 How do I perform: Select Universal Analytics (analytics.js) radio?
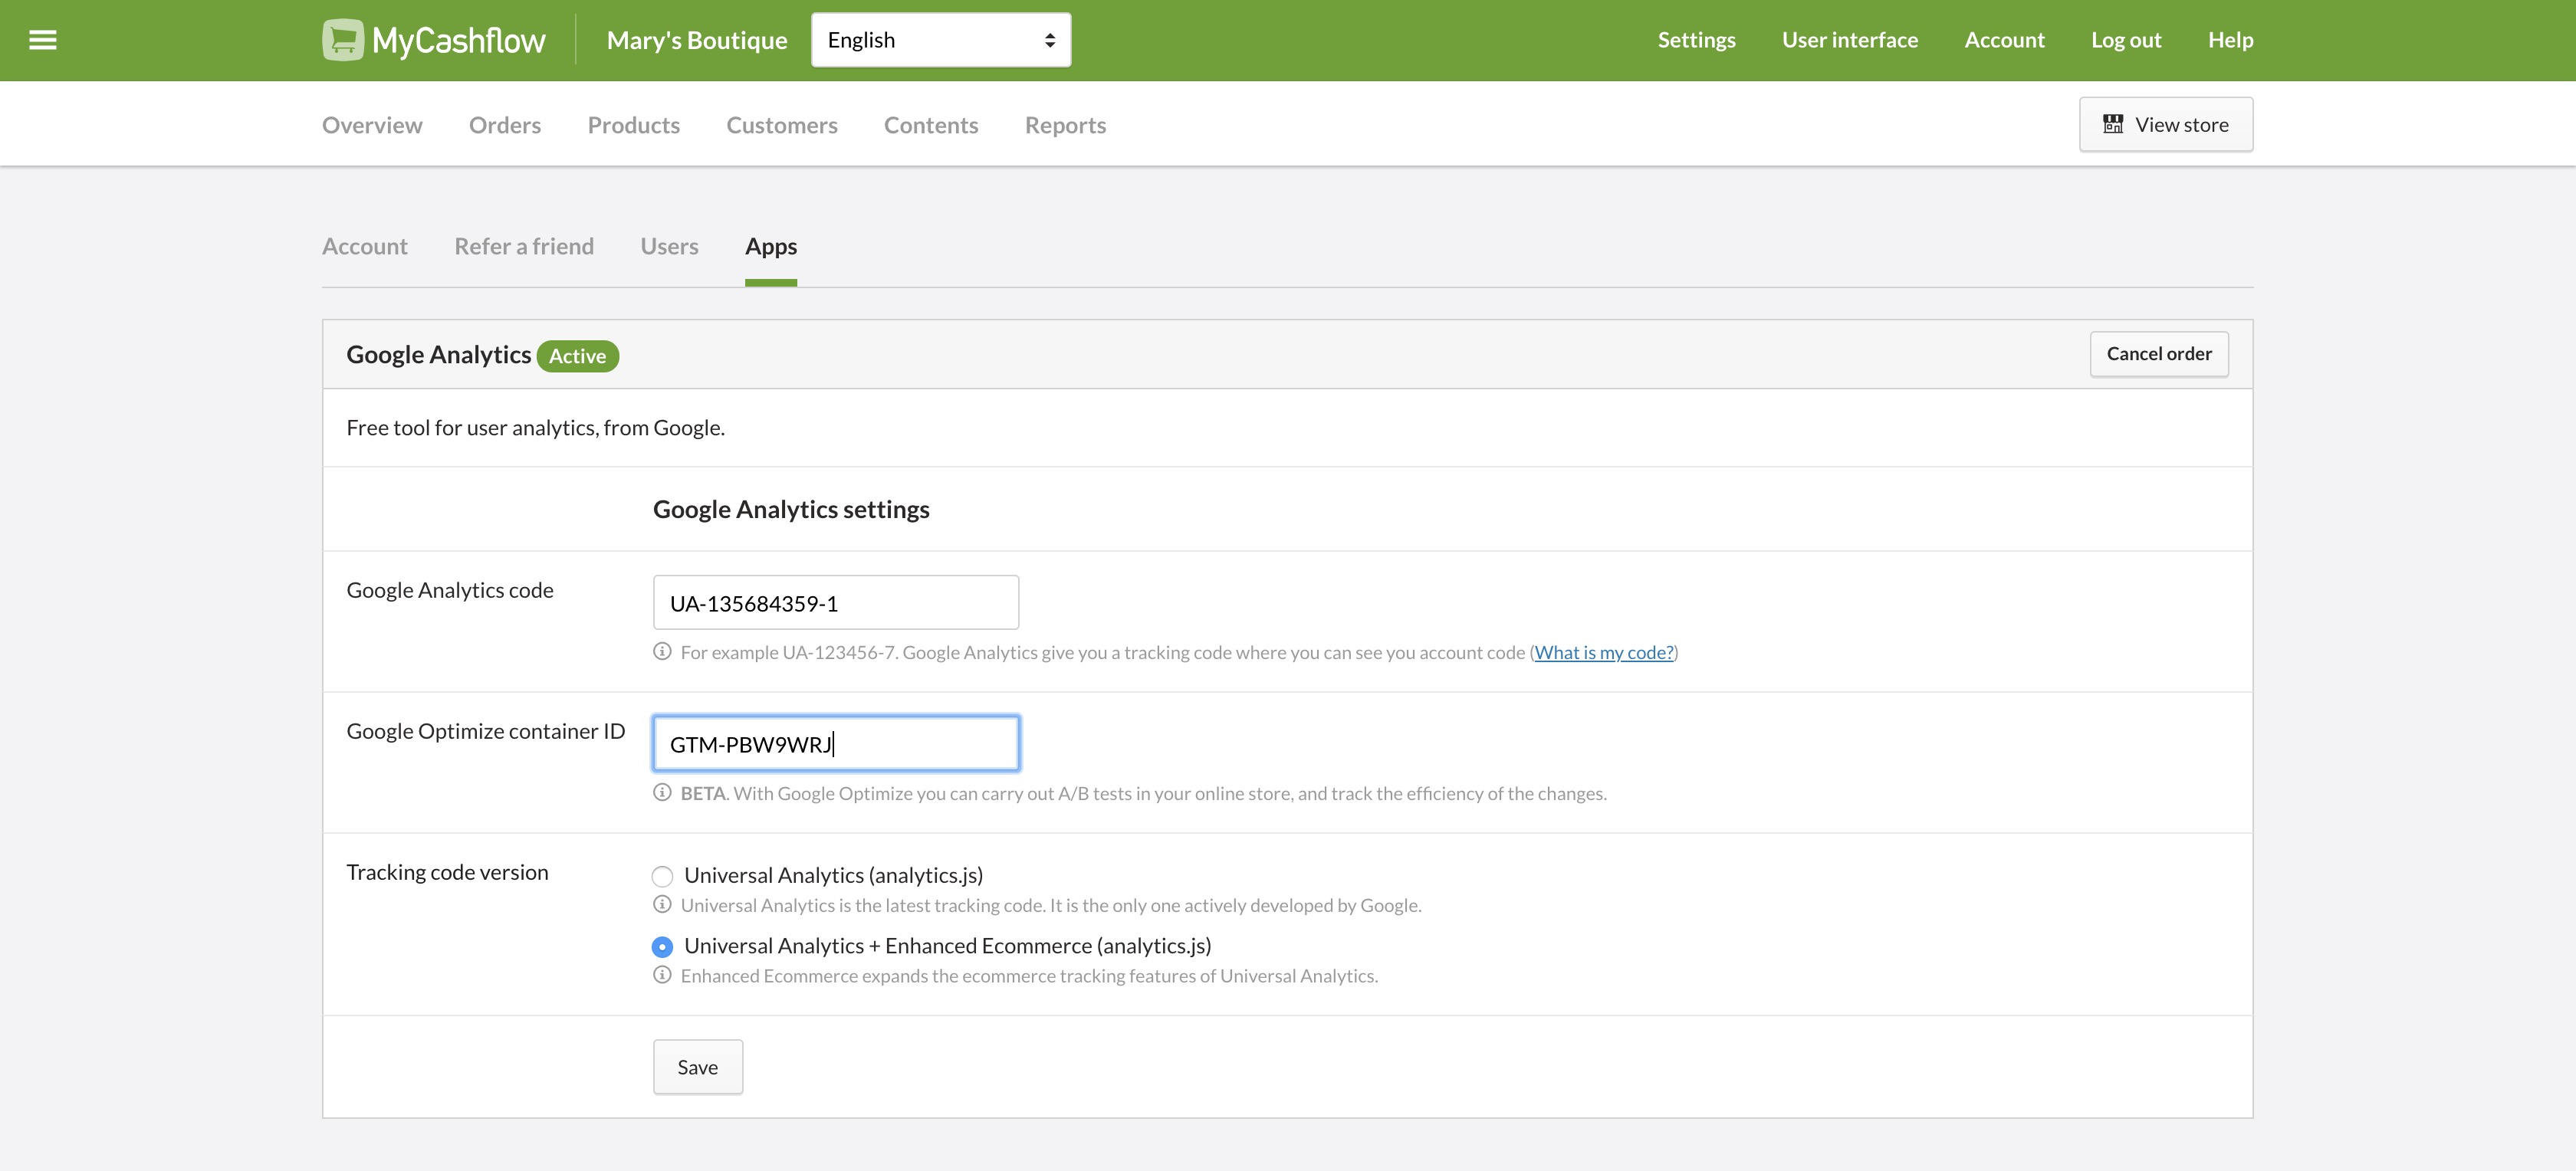pos(662,876)
